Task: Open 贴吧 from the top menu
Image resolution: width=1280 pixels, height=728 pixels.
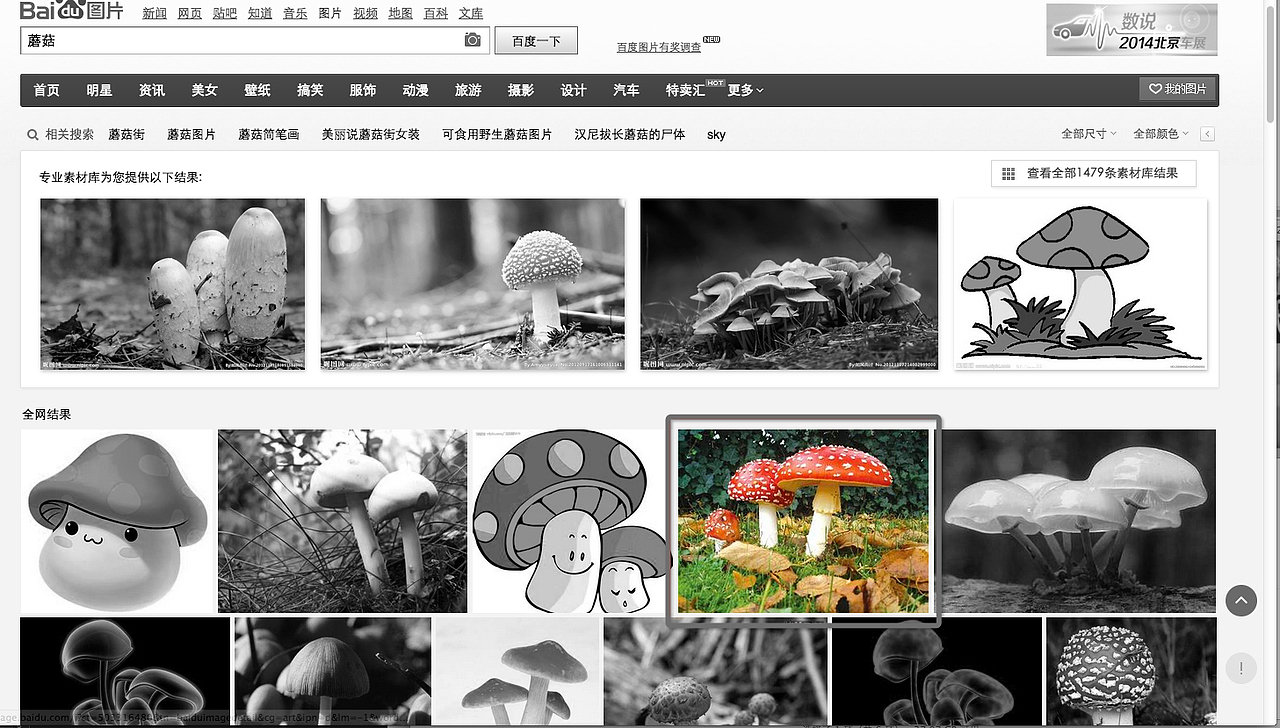Action: click(x=224, y=13)
